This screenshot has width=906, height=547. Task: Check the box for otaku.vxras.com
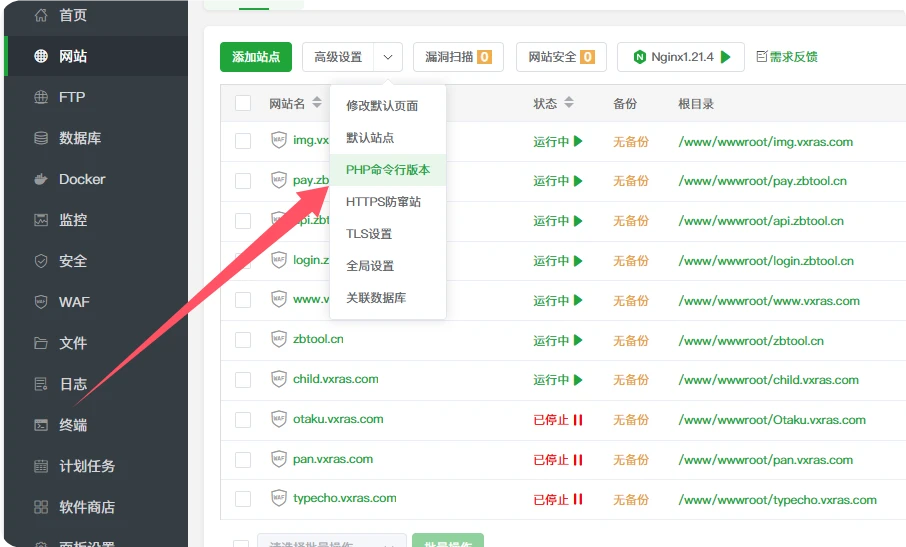click(243, 420)
